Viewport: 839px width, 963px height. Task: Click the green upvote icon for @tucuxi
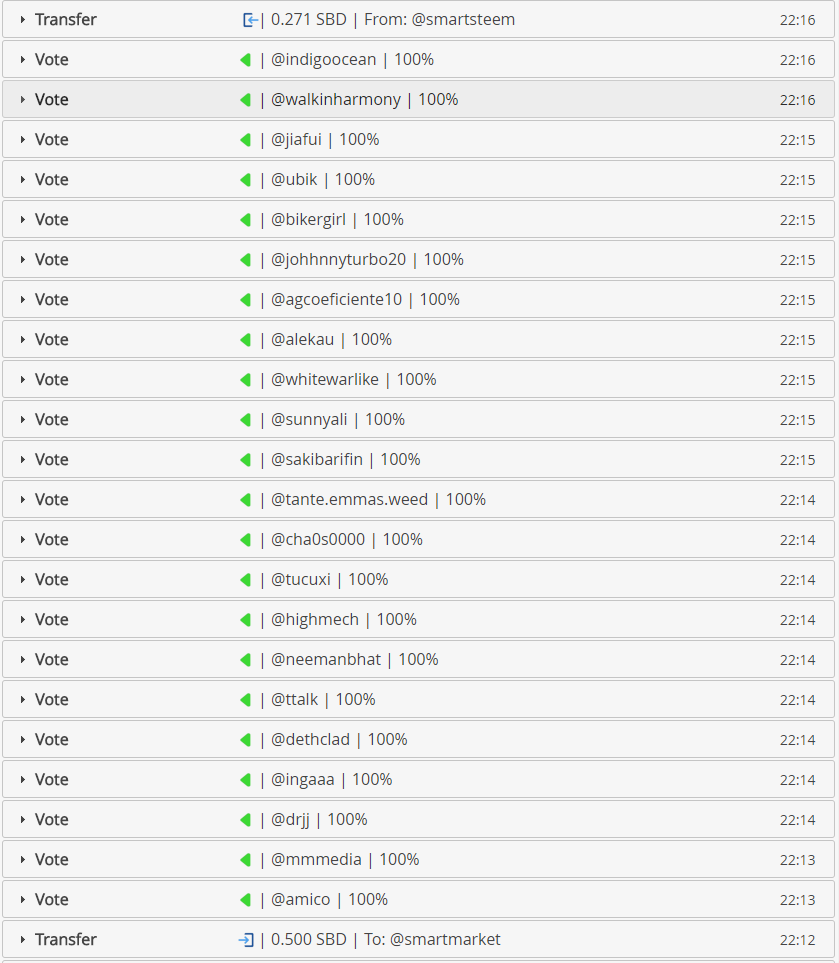coord(246,579)
